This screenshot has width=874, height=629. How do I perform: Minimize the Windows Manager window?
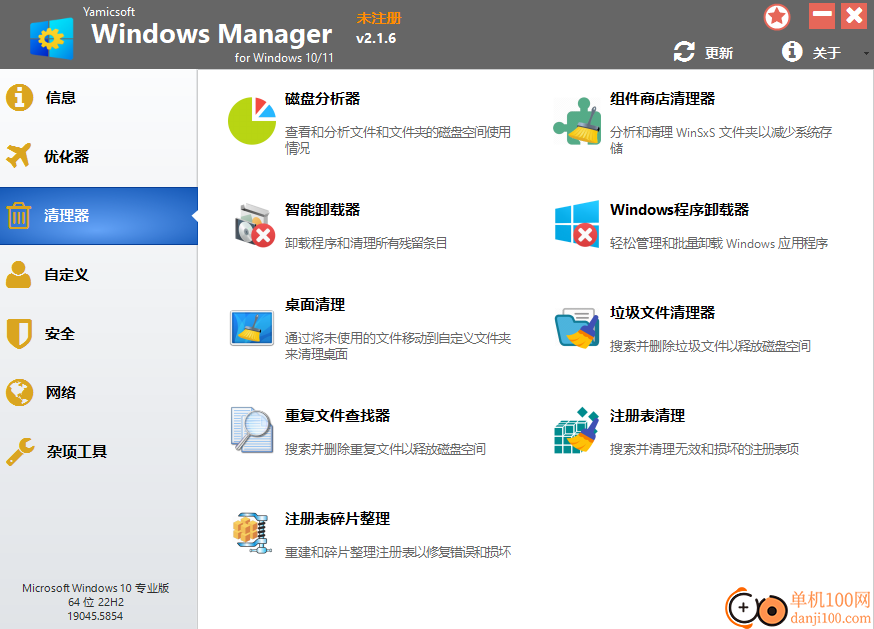(822, 16)
